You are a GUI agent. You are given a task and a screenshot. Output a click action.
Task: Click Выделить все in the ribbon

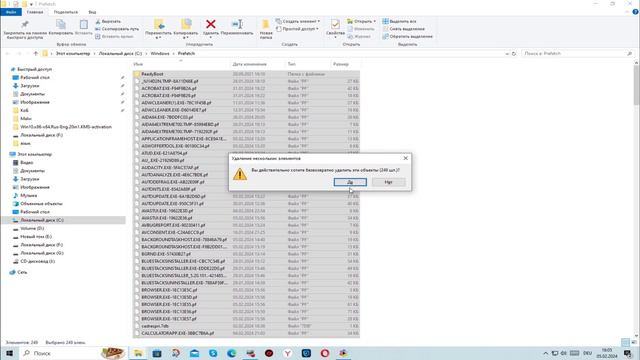point(399,21)
